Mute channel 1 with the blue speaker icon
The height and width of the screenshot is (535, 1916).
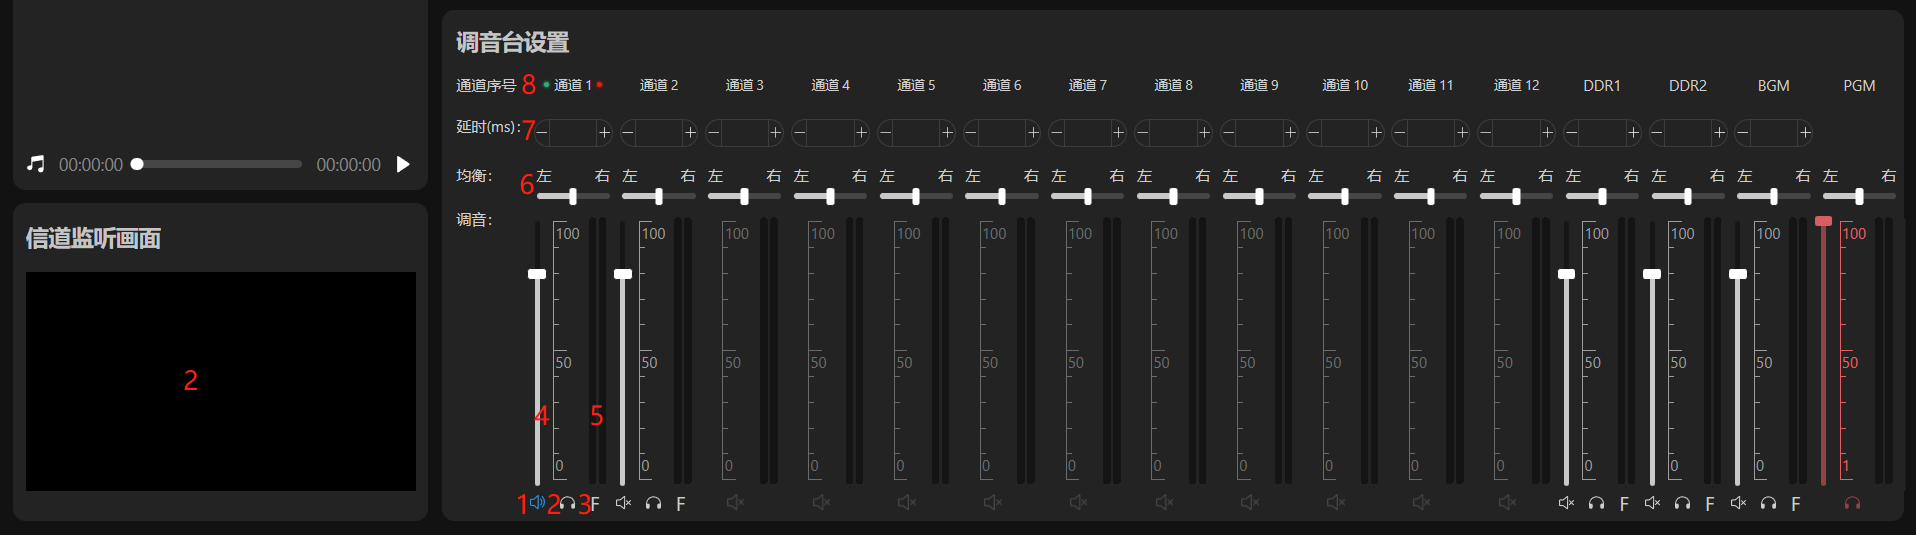[x=538, y=503]
